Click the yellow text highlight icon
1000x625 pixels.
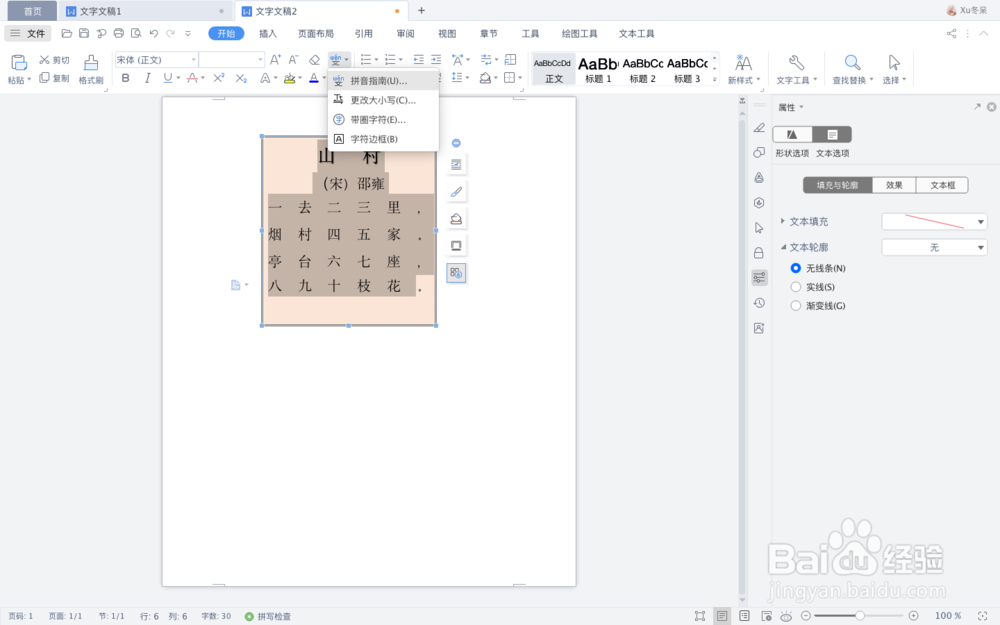[x=290, y=78]
